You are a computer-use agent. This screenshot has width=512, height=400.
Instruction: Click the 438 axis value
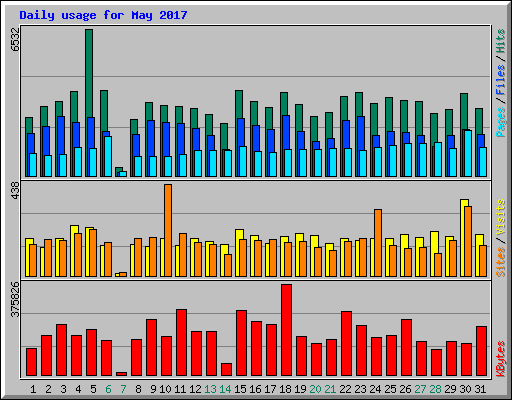15,191
